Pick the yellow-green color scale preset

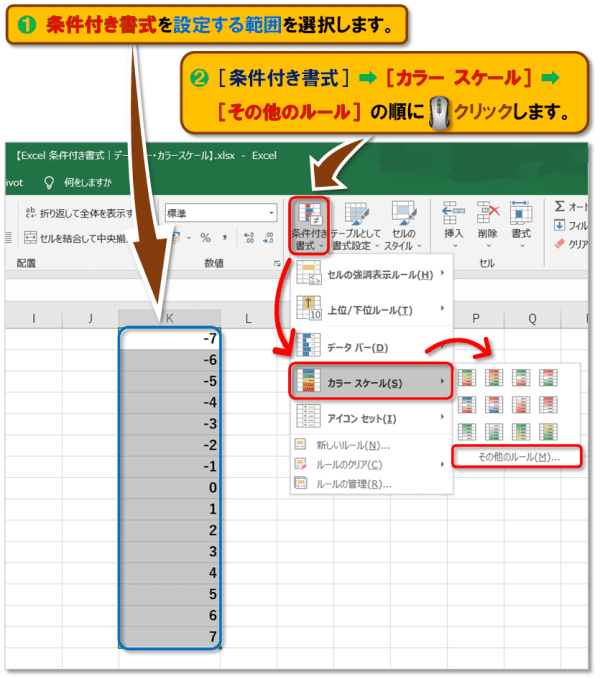[548, 432]
